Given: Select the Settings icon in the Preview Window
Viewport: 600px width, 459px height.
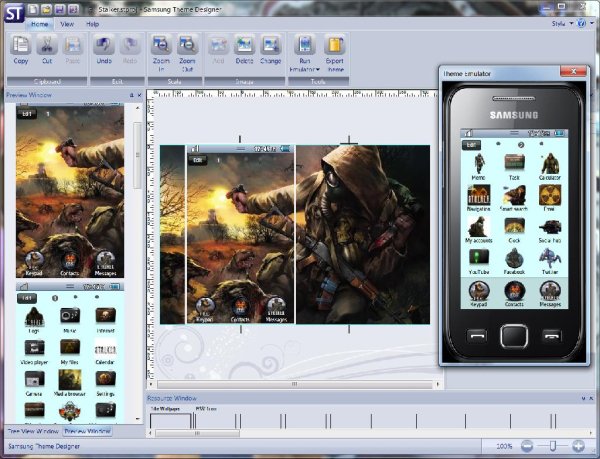Looking at the screenshot, I should tap(105, 379).
